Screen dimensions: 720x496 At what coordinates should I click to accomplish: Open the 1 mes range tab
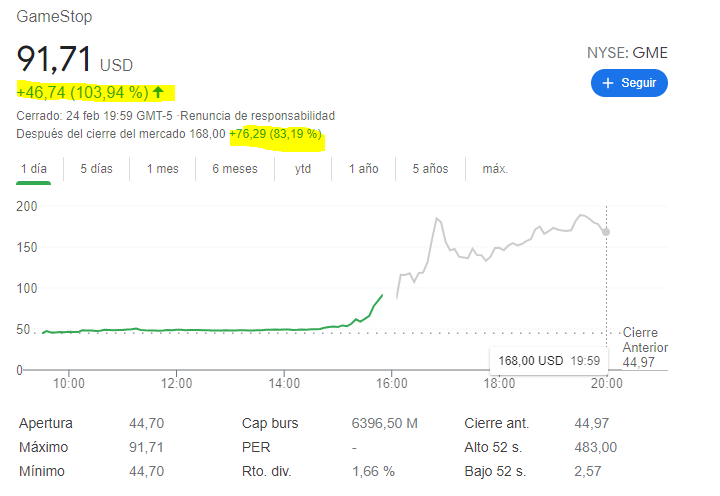click(163, 169)
